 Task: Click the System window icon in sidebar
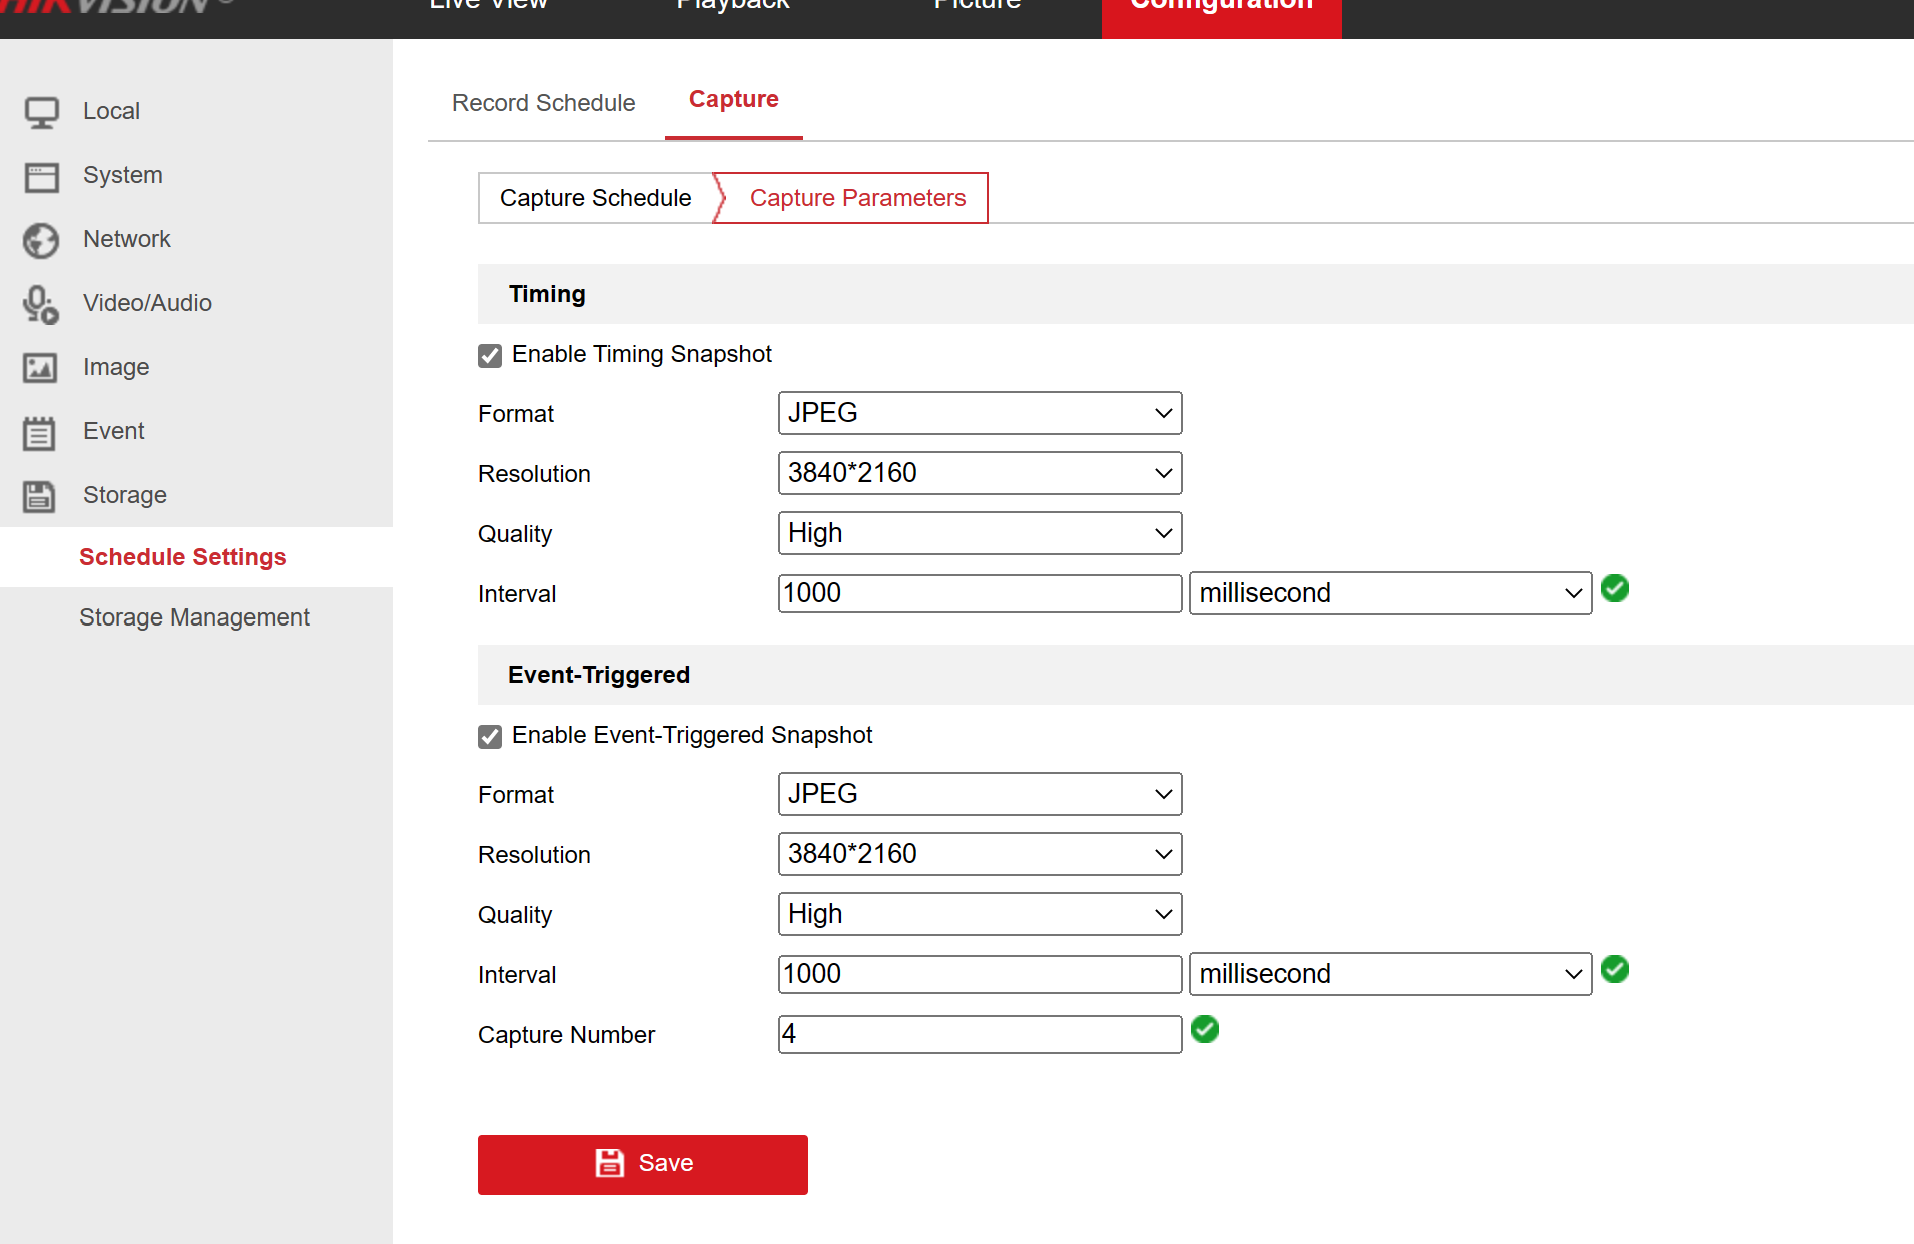pyautogui.click(x=41, y=177)
